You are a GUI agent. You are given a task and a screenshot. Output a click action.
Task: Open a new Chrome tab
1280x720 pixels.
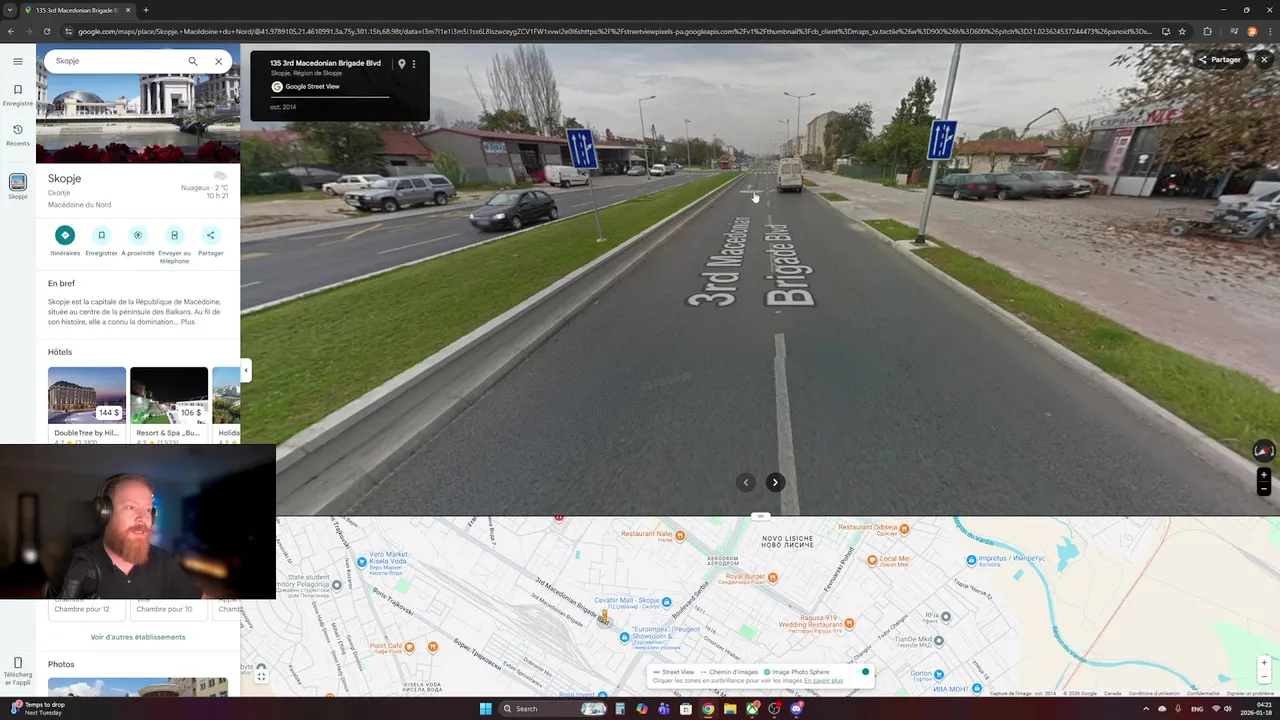[x=146, y=10]
